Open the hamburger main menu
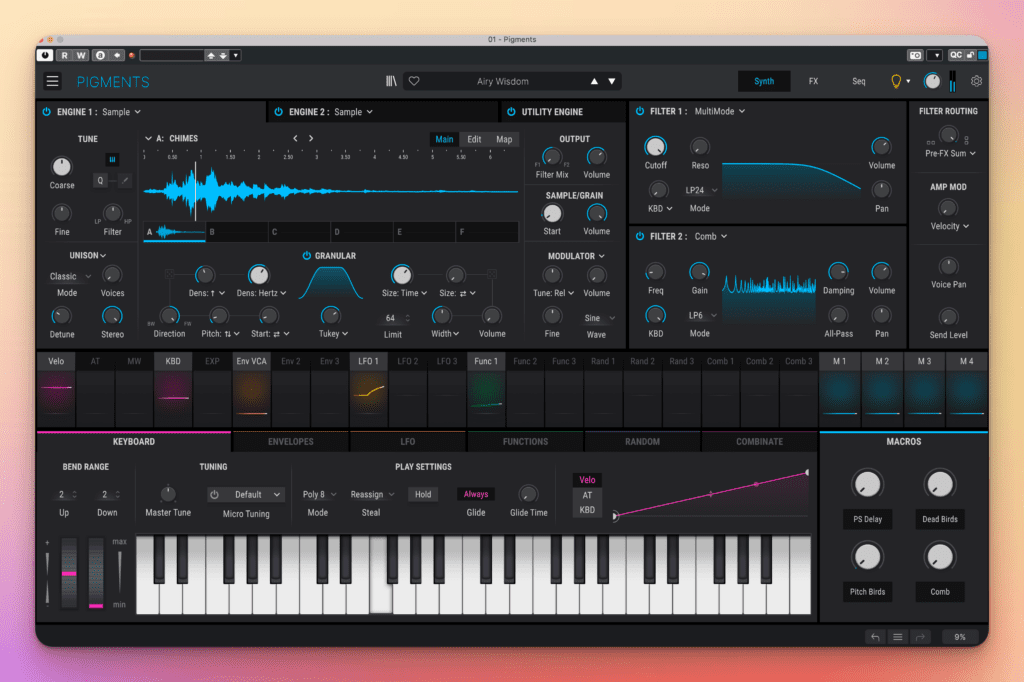 coord(52,81)
